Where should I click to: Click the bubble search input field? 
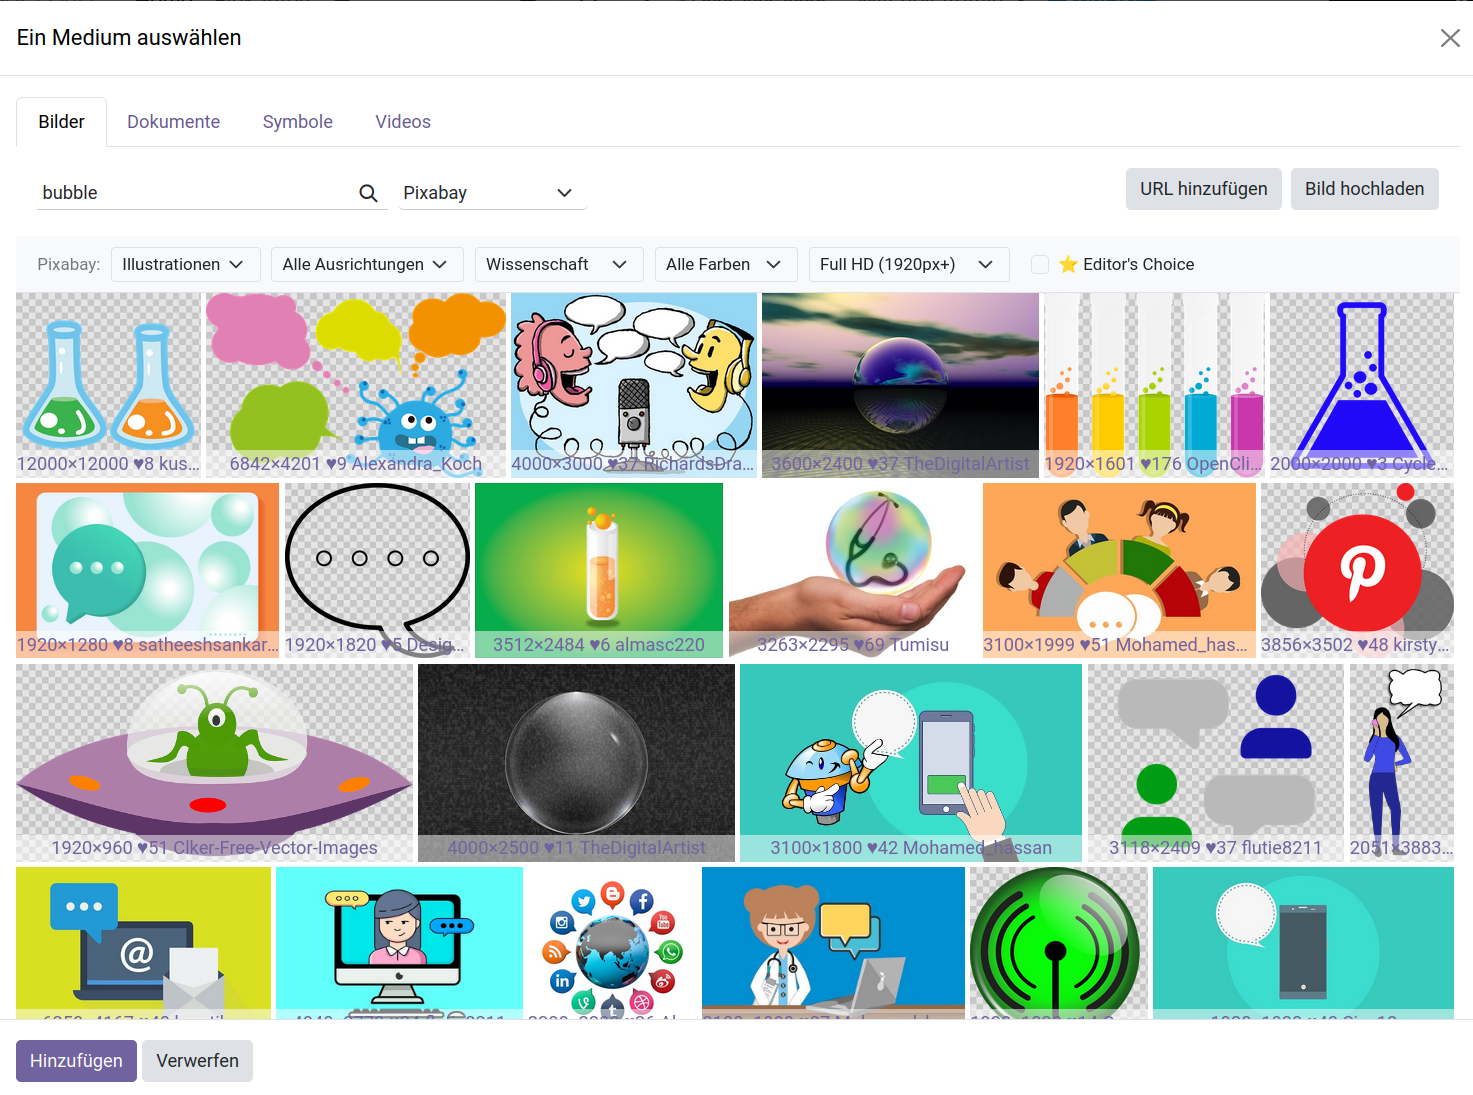(180, 192)
